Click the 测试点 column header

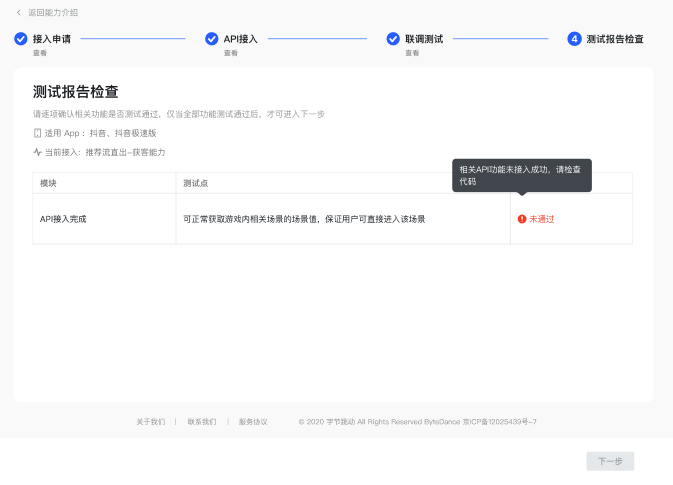[194, 183]
